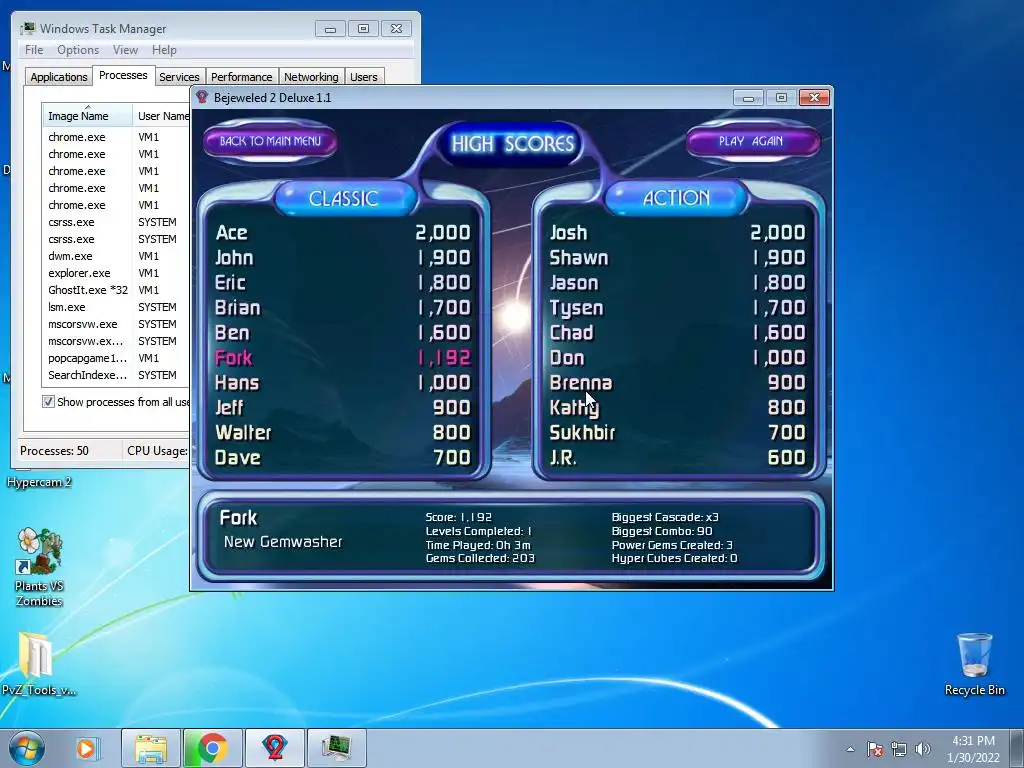1024x768 pixels.
Task: Switch to the Services tab
Action: point(179,76)
